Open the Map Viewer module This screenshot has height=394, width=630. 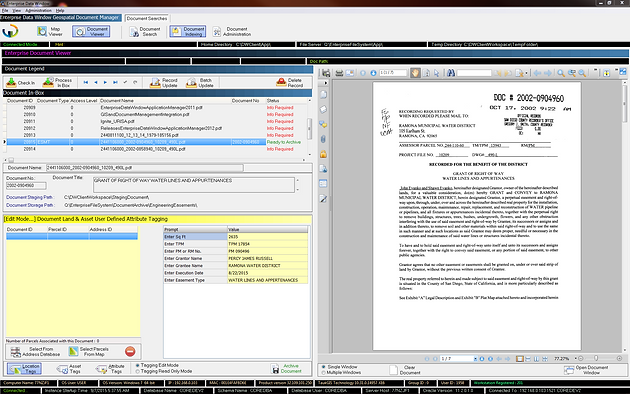(x=50, y=31)
